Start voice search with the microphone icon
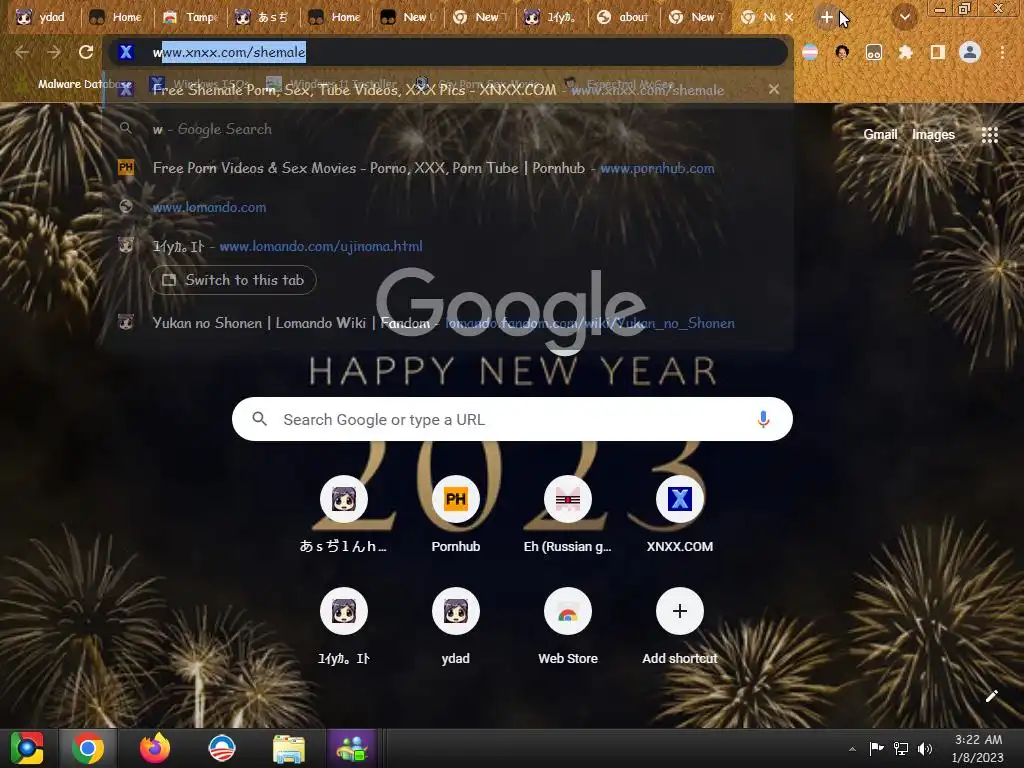Screen dimensions: 1024x768 763,419
